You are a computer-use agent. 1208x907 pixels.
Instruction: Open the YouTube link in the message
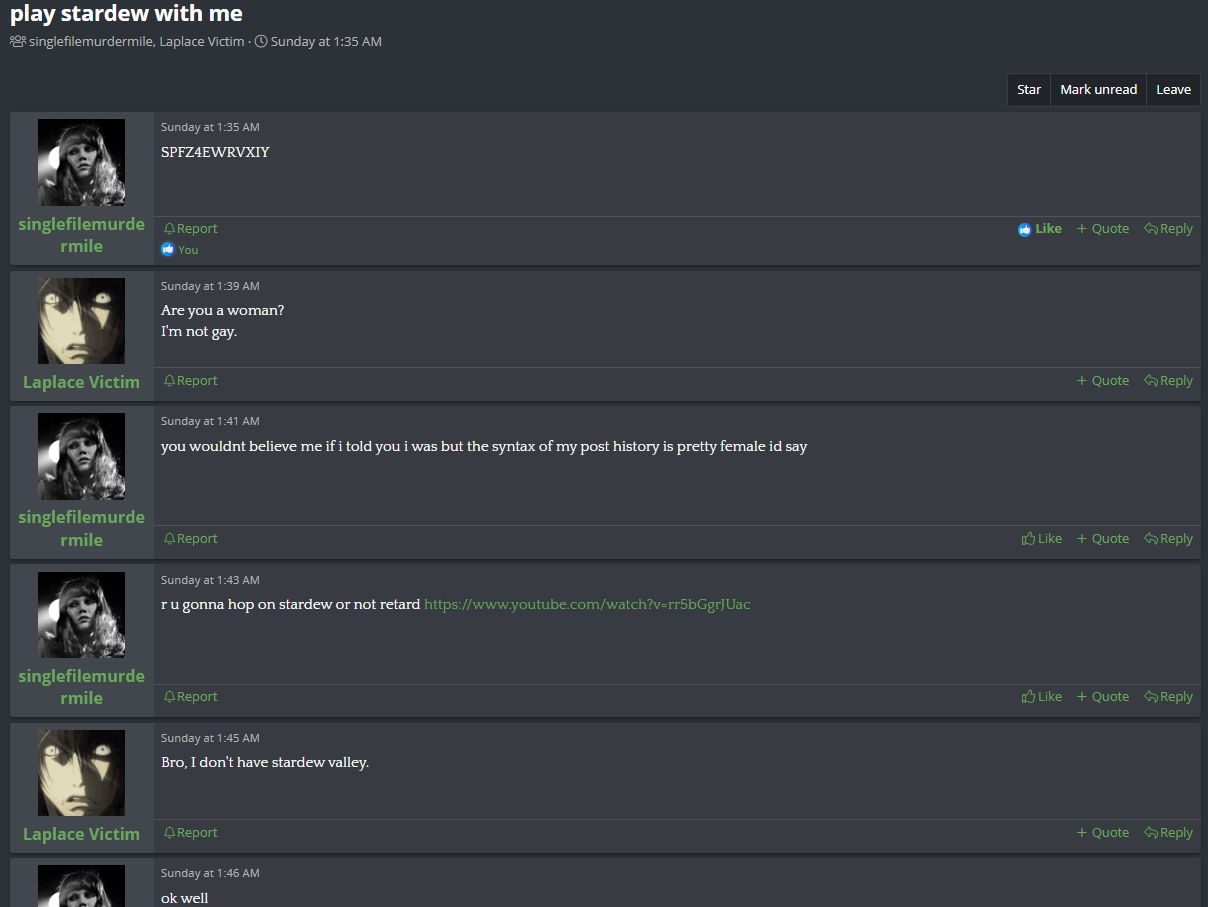pos(587,604)
